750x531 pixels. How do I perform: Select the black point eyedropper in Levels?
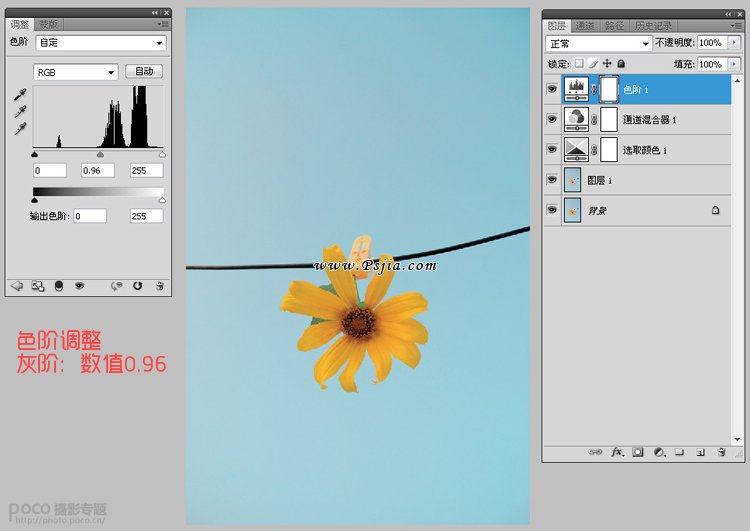[x=19, y=96]
